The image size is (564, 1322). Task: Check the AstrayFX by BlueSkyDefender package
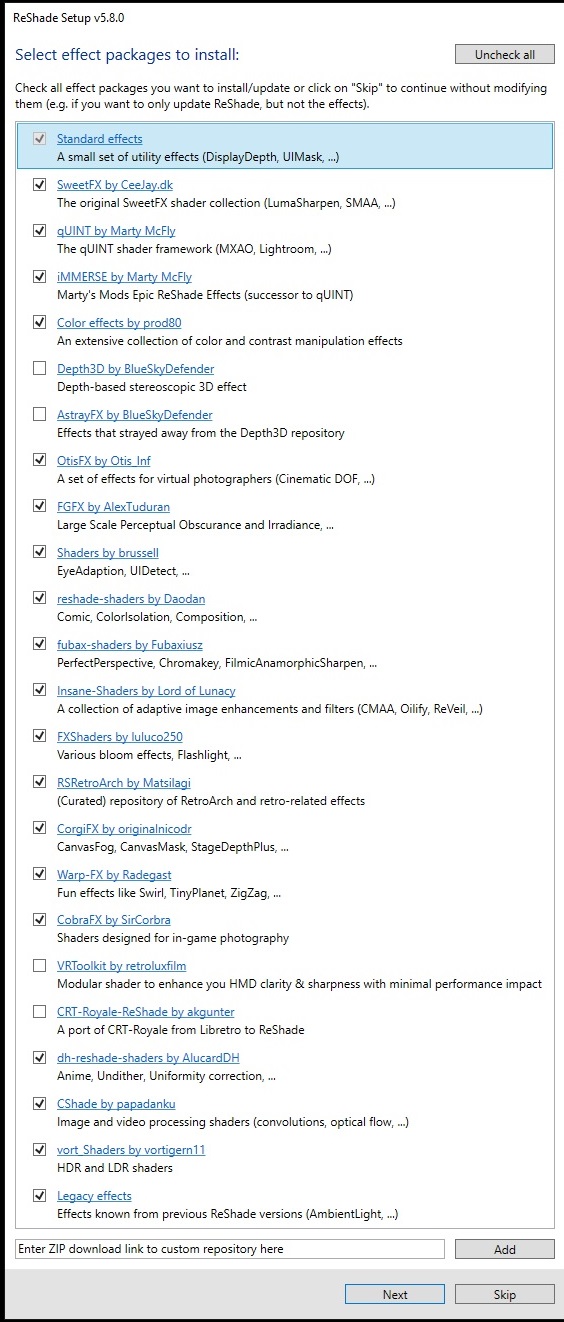click(x=39, y=414)
